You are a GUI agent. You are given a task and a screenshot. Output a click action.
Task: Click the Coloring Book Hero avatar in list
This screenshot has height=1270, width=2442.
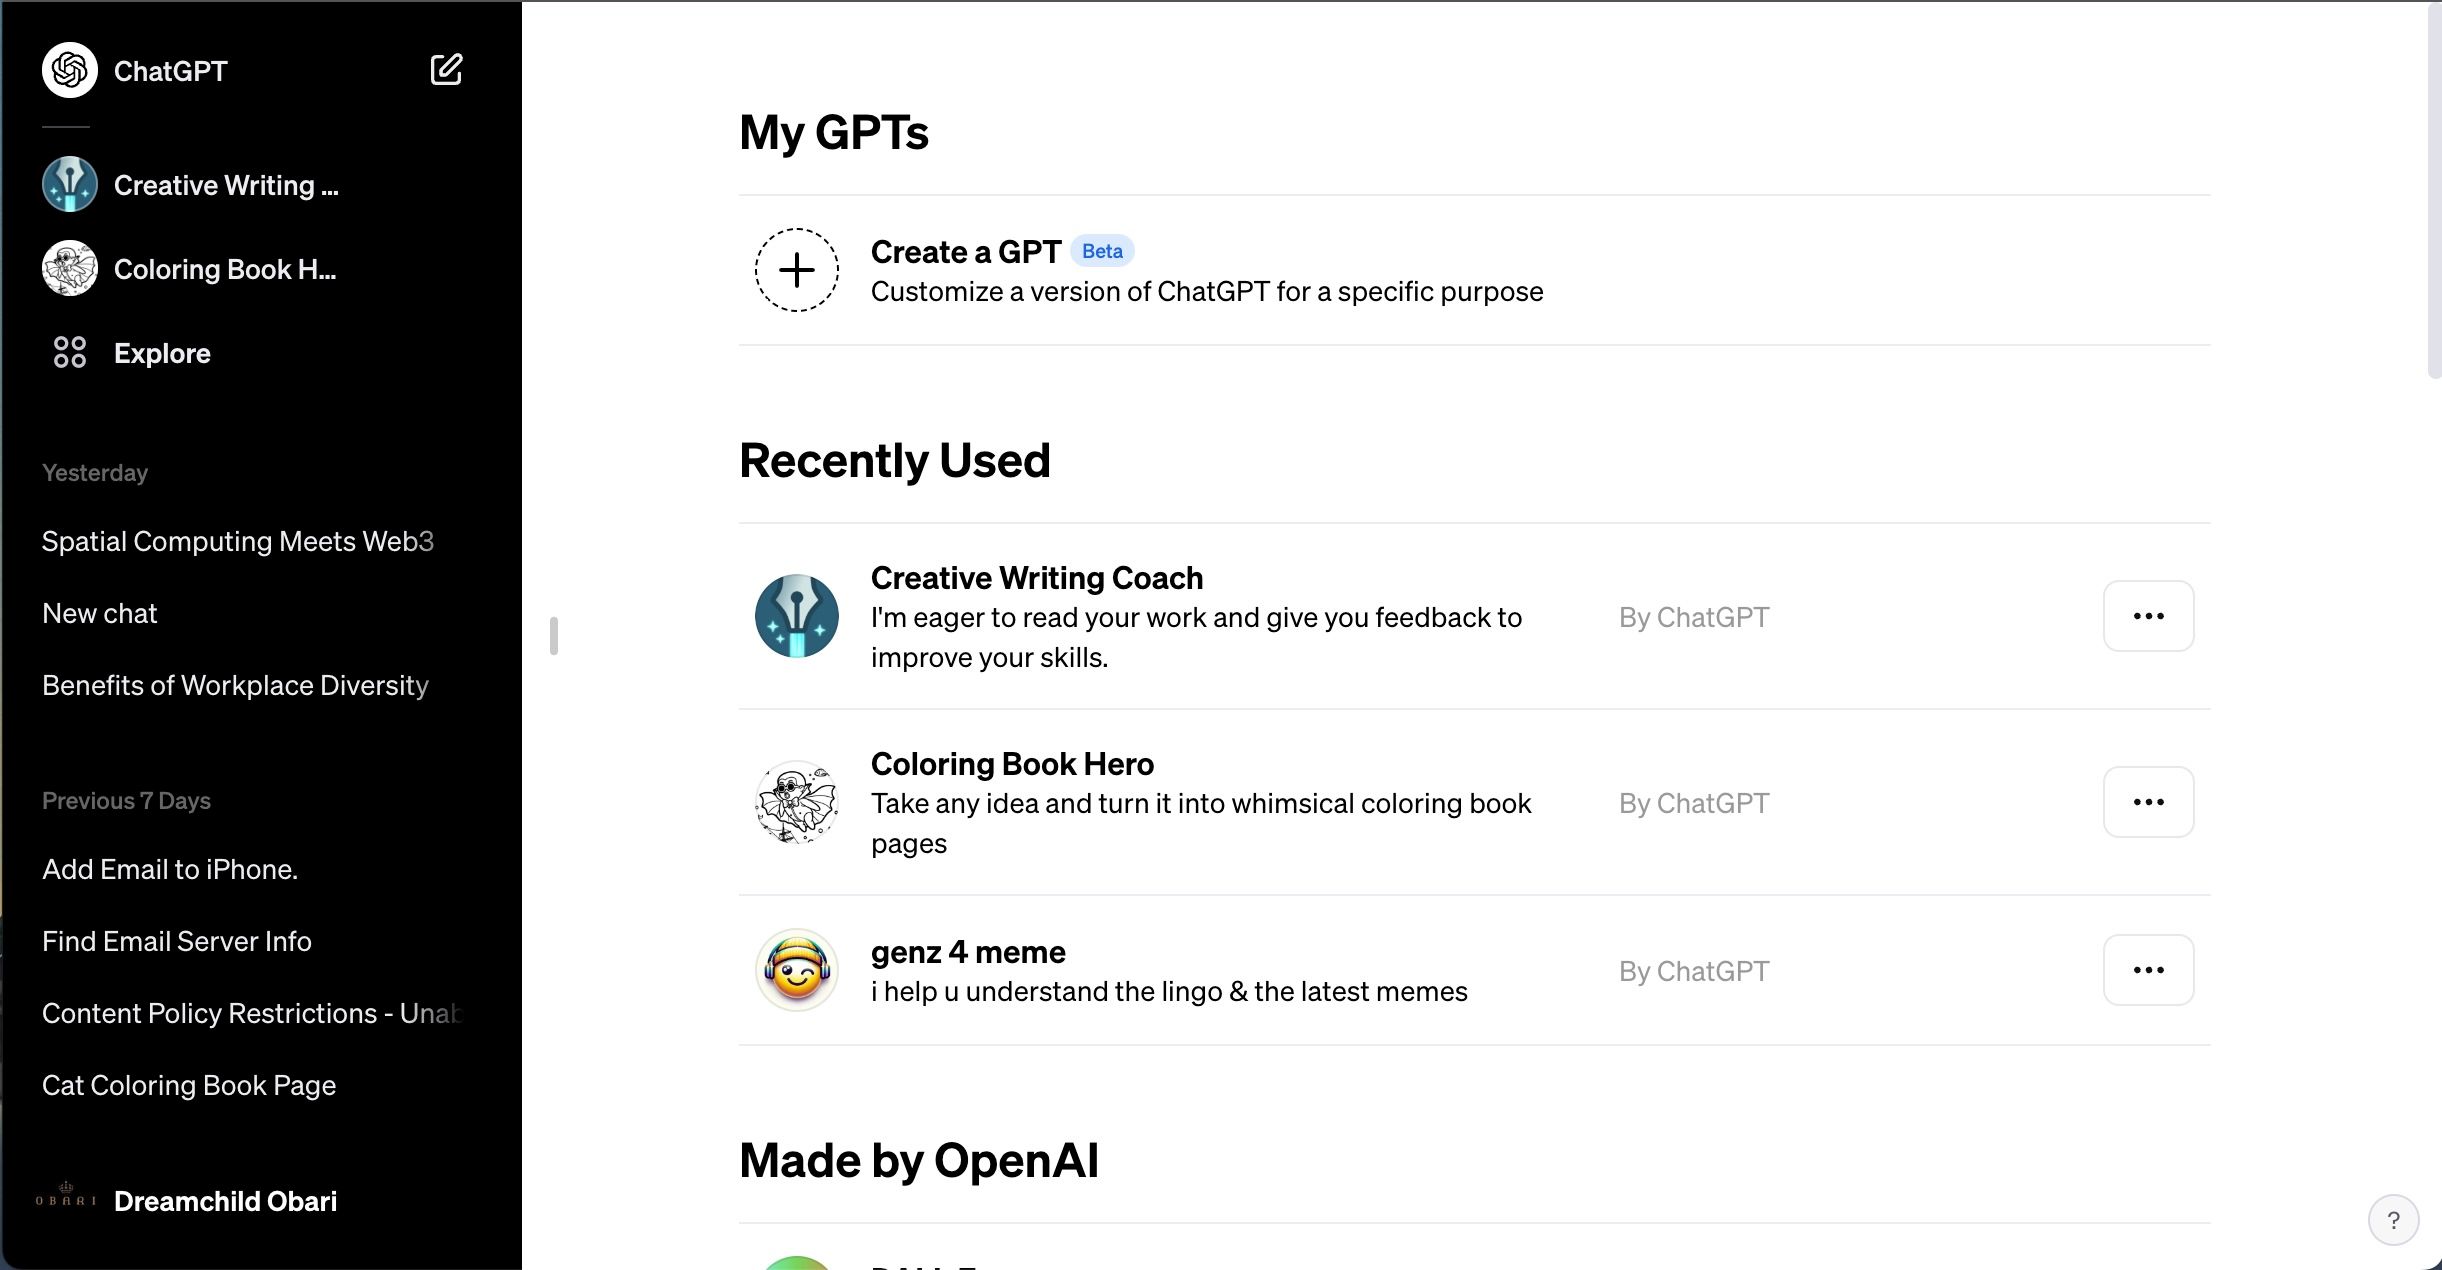click(x=796, y=802)
